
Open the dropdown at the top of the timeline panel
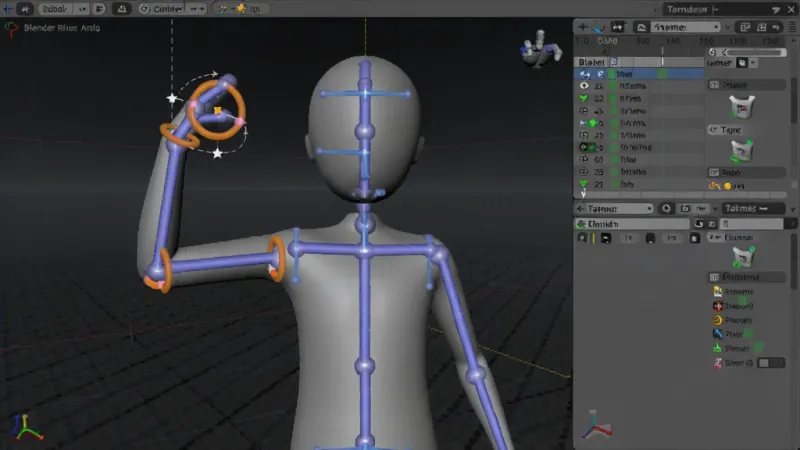pyautogui.click(x=685, y=27)
